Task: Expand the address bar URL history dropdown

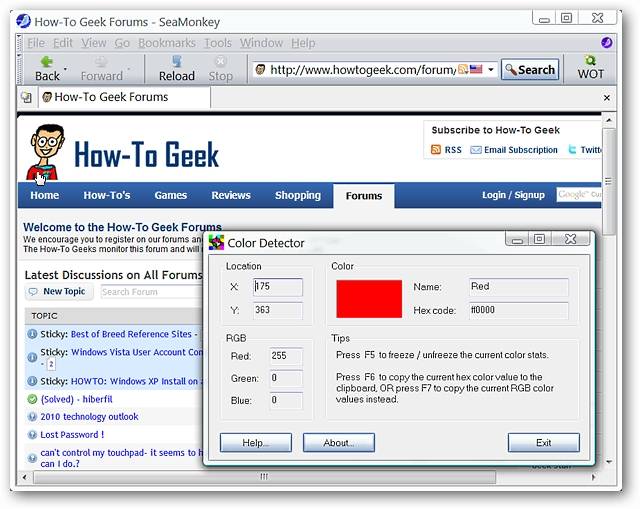Action: pyautogui.click(x=491, y=70)
